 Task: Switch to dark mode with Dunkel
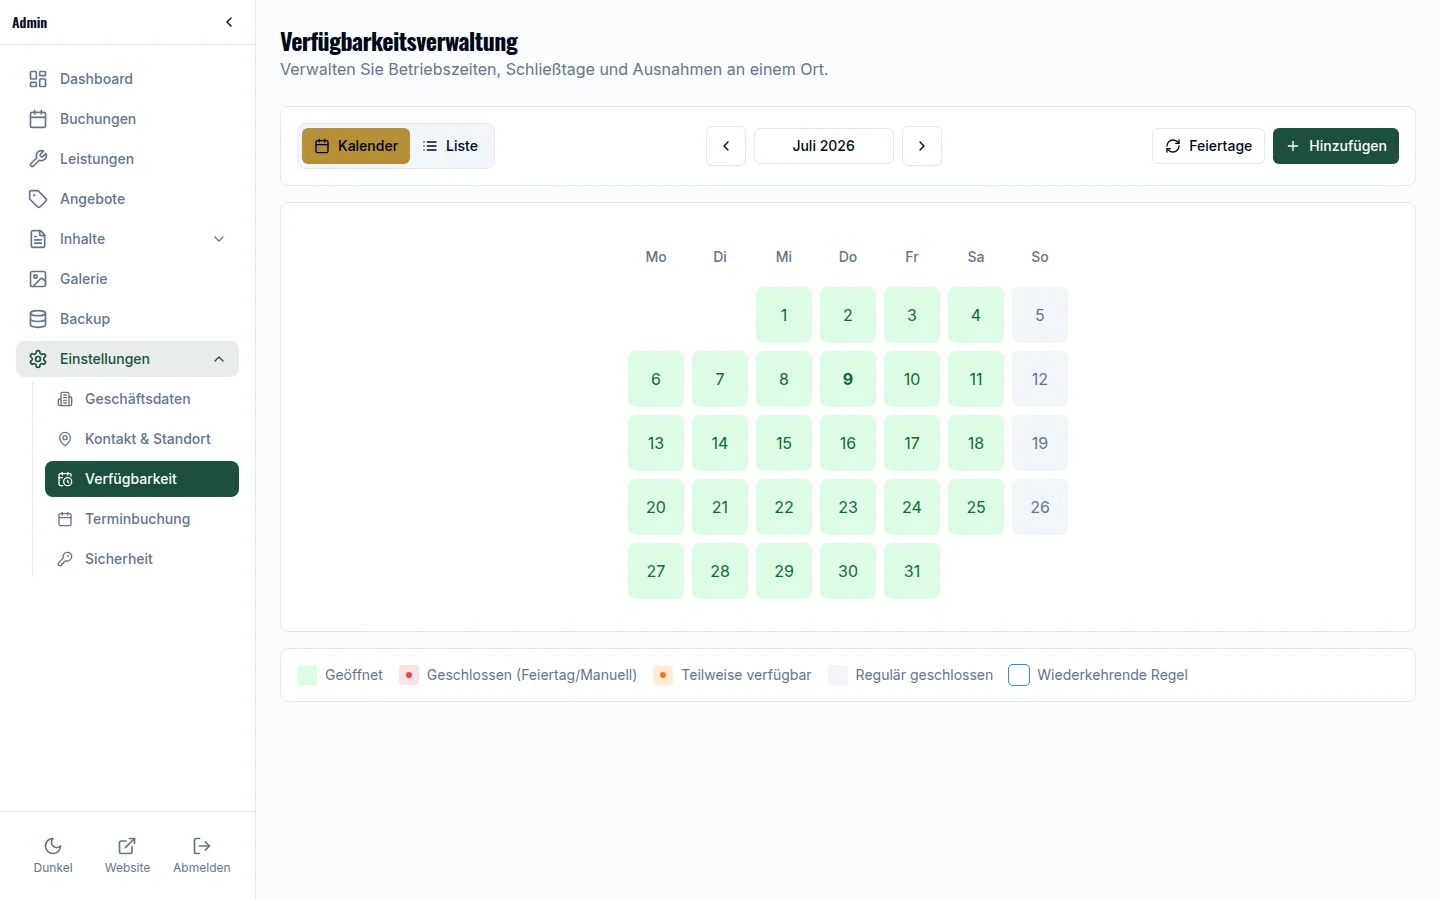coord(53,855)
